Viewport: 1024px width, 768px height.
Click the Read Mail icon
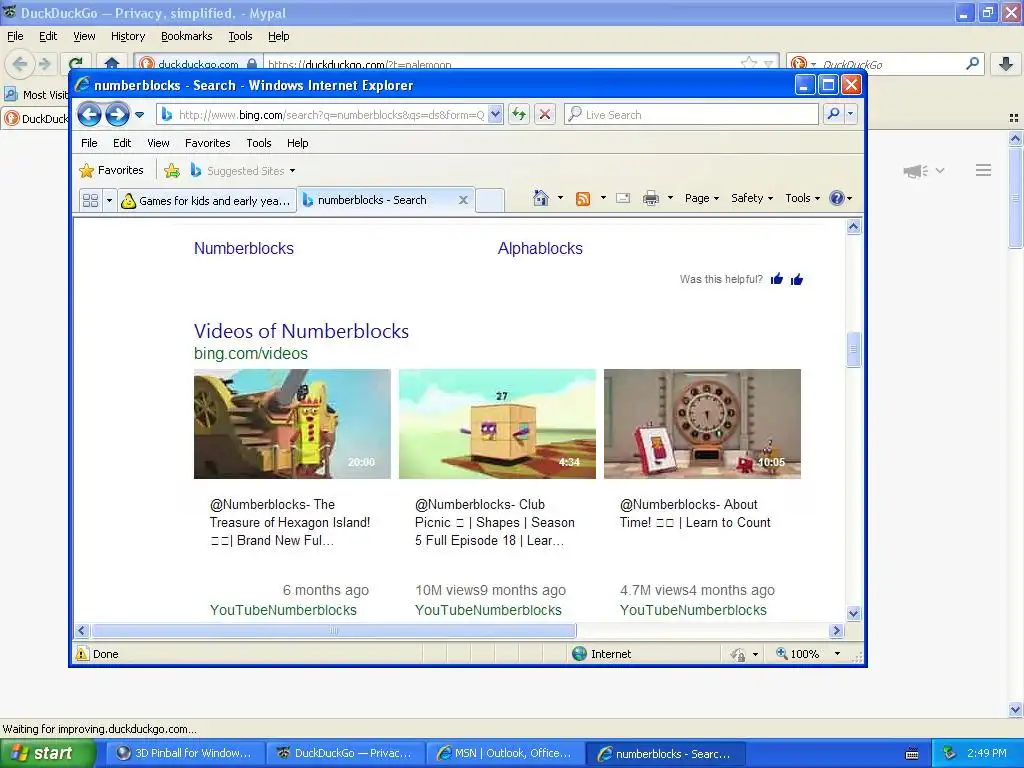tap(623, 198)
